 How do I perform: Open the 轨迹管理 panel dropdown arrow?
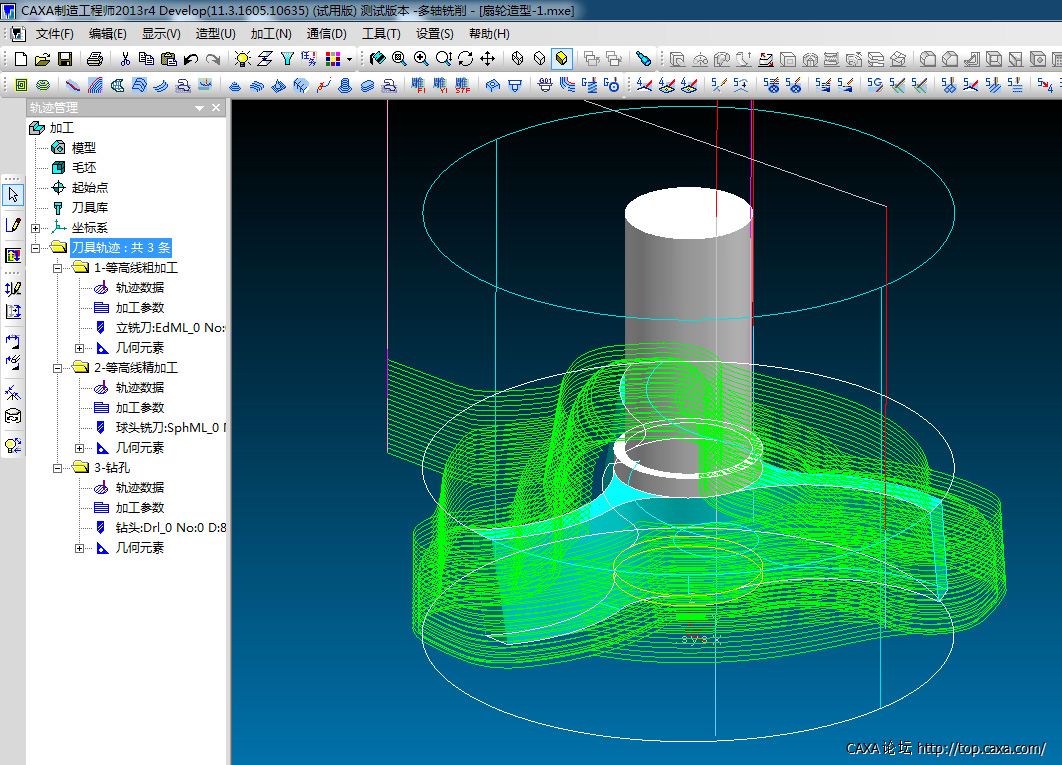tap(199, 108)
